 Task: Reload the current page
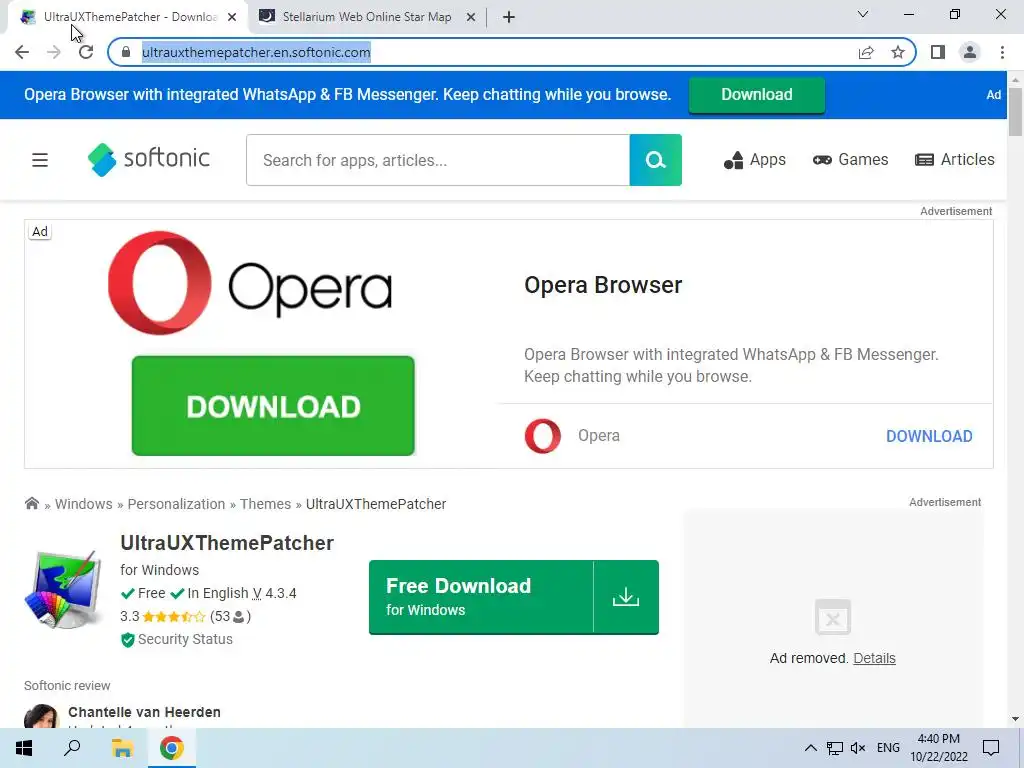click(86, 52)
